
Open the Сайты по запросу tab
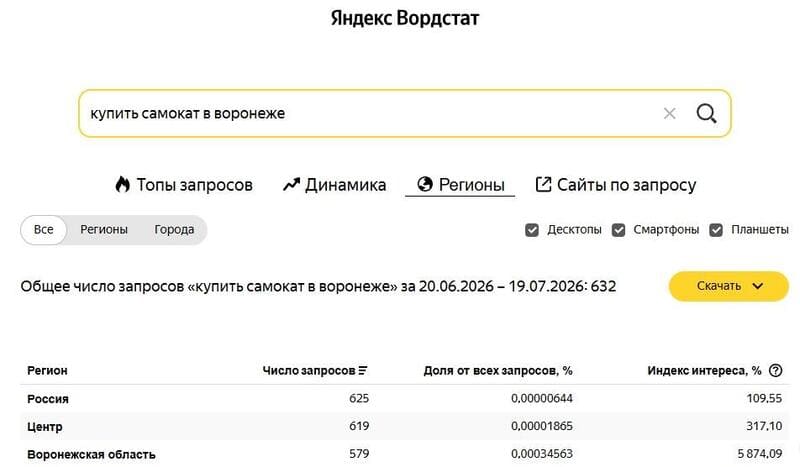[616, 185]
